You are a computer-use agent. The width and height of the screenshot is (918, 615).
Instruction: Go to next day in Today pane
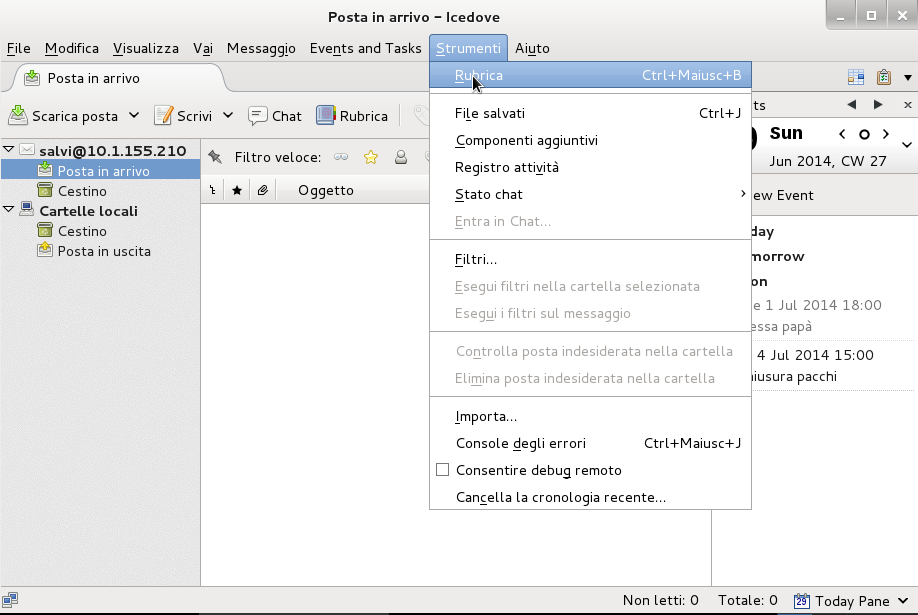pos(887,134)
